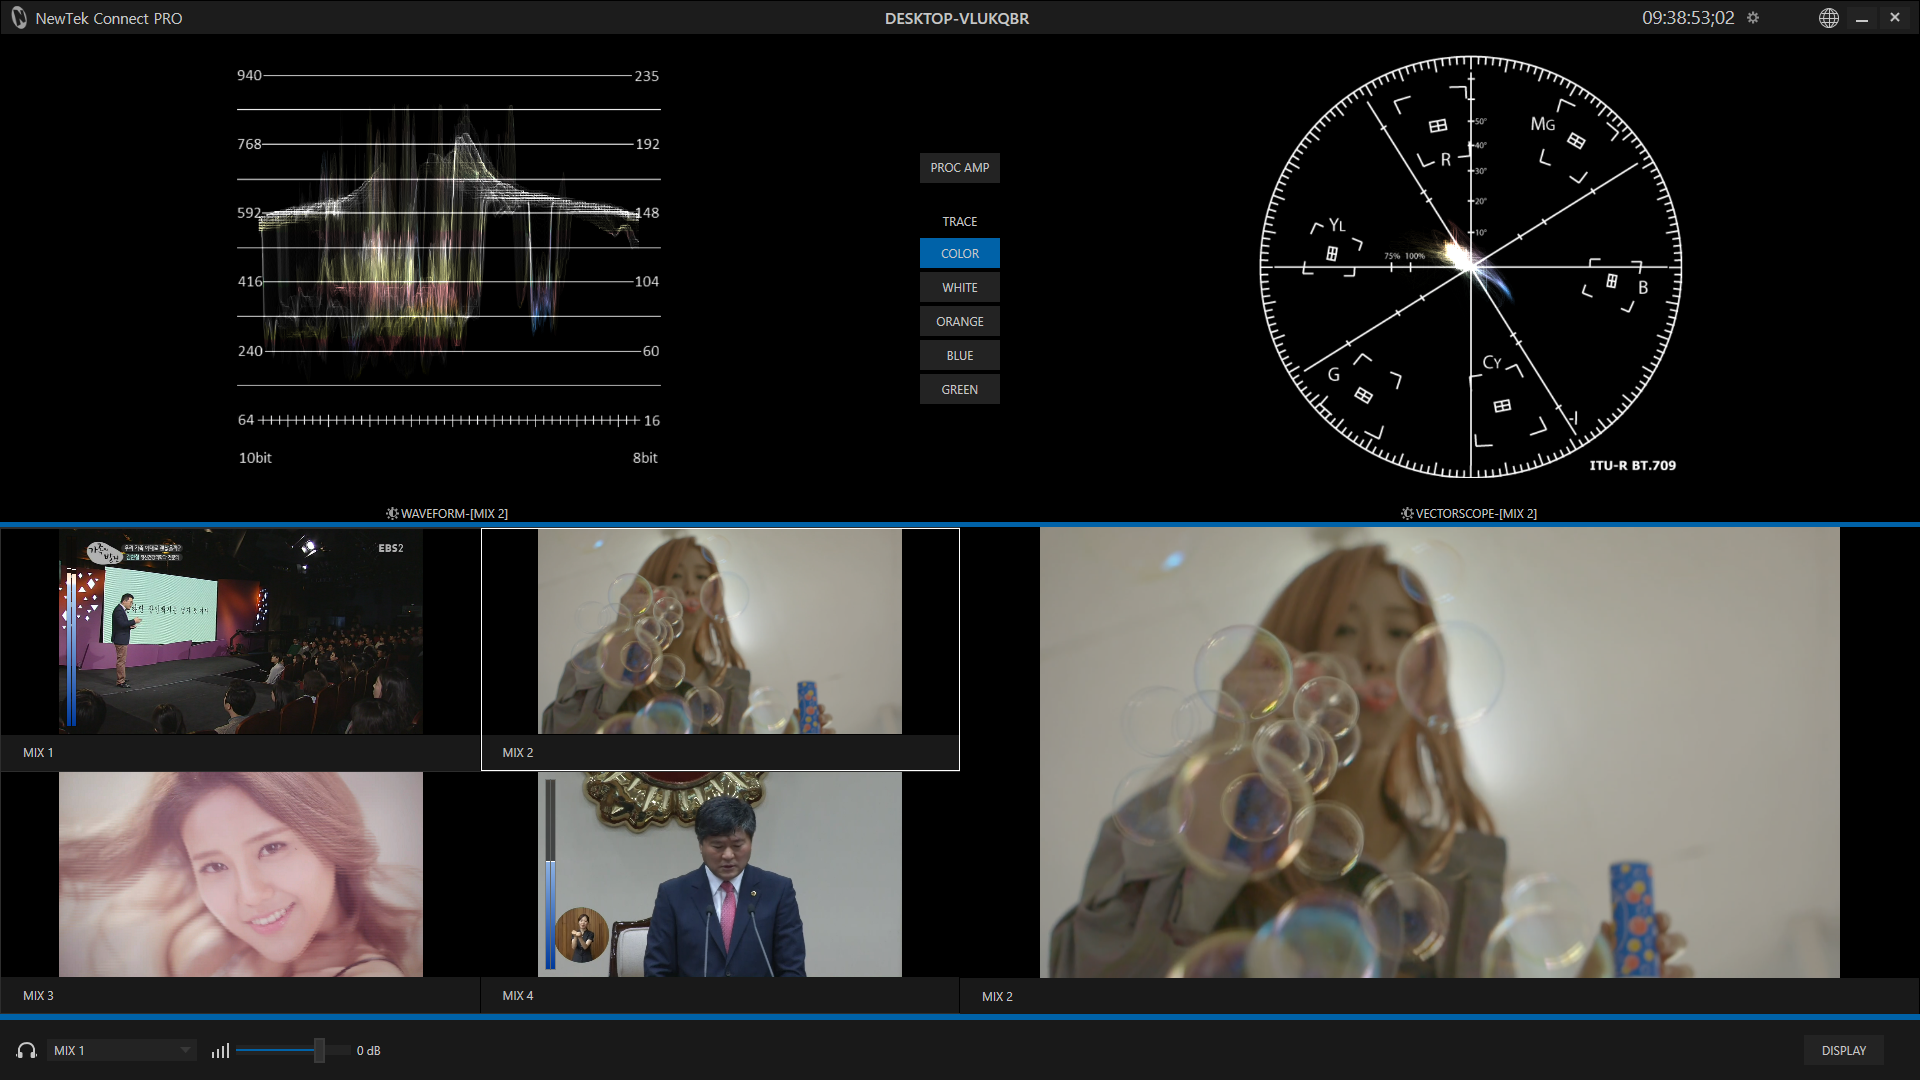Select the MIX 4 speaker thumbnail
Image resolution: width=1920 pixels, height=1080 pixels.
click(719, 875)
